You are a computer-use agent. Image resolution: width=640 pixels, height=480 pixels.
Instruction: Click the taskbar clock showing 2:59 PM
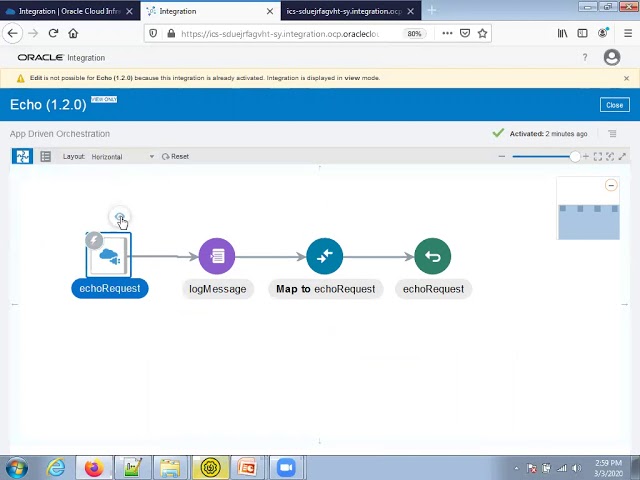[609, 468]
